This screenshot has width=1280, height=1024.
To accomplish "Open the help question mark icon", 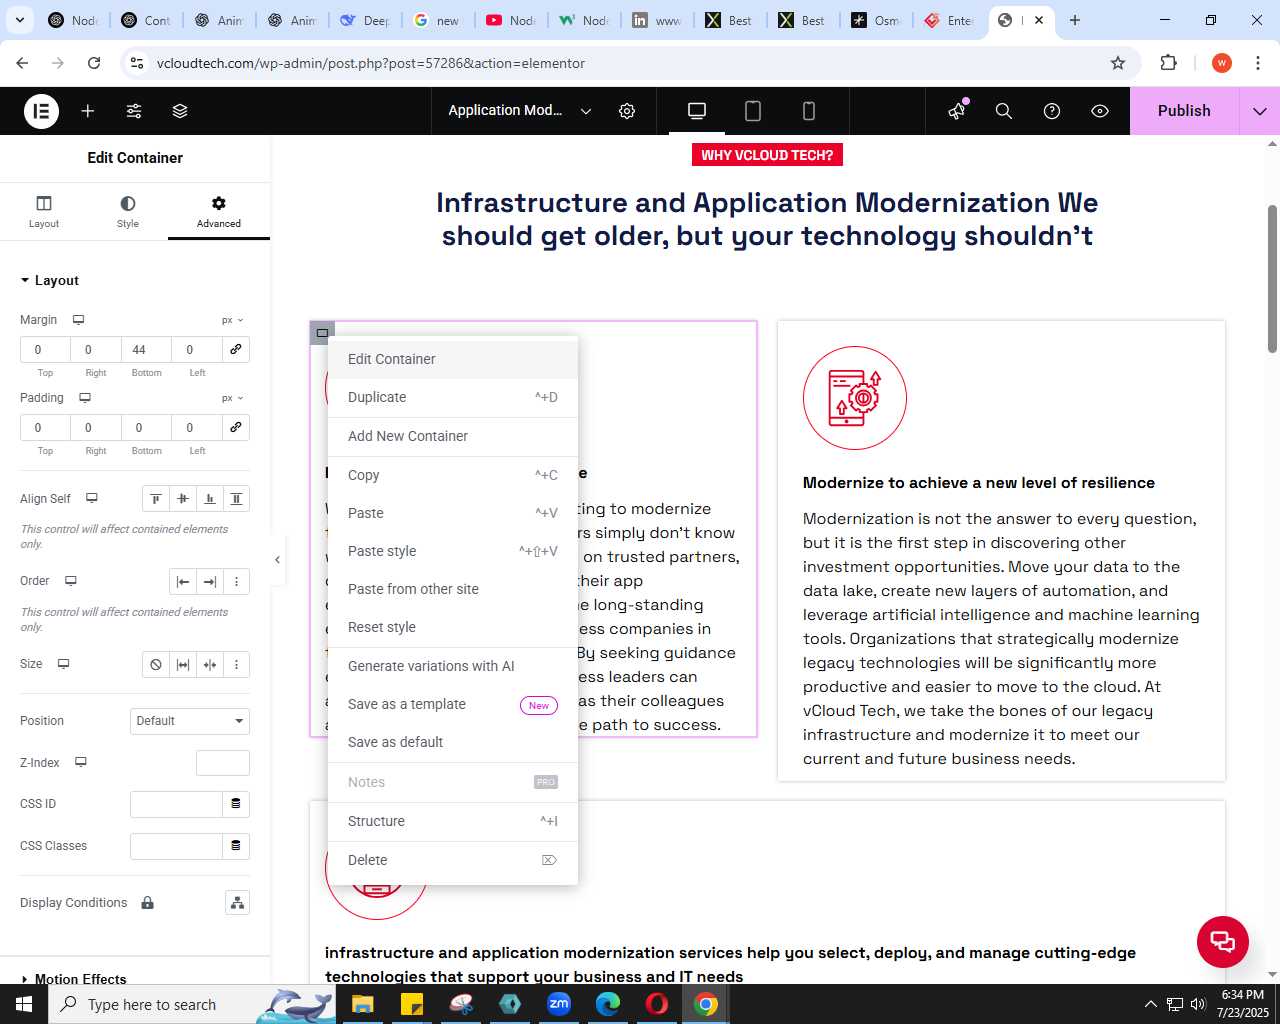I will click(x=1052, y=111).
